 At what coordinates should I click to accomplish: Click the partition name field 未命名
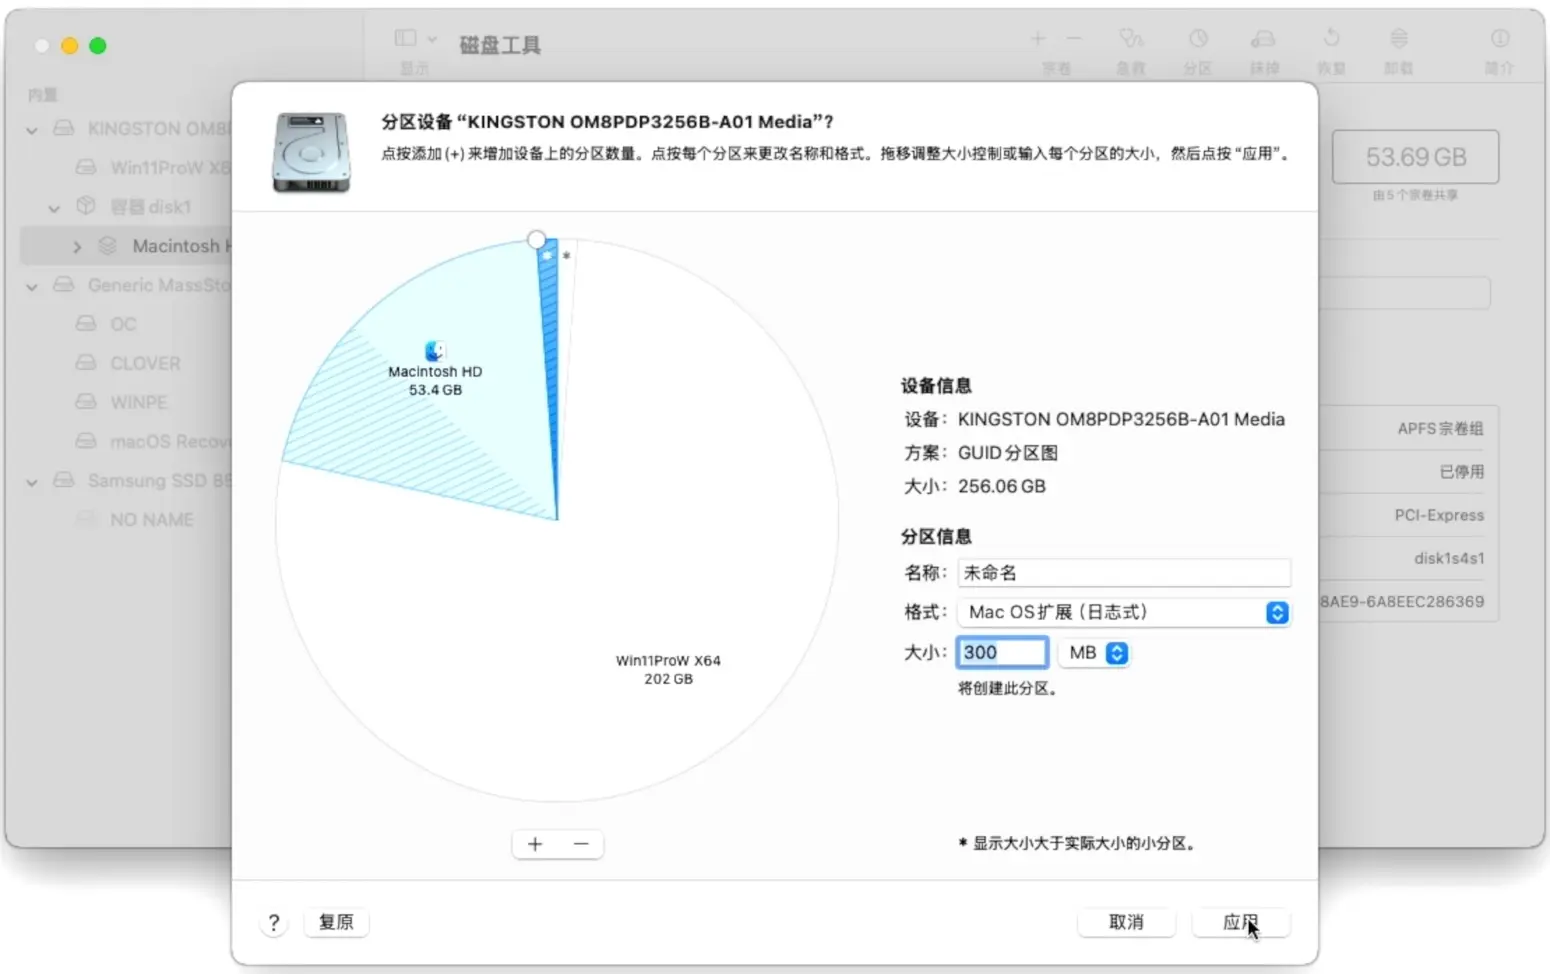coord(1124,572)
